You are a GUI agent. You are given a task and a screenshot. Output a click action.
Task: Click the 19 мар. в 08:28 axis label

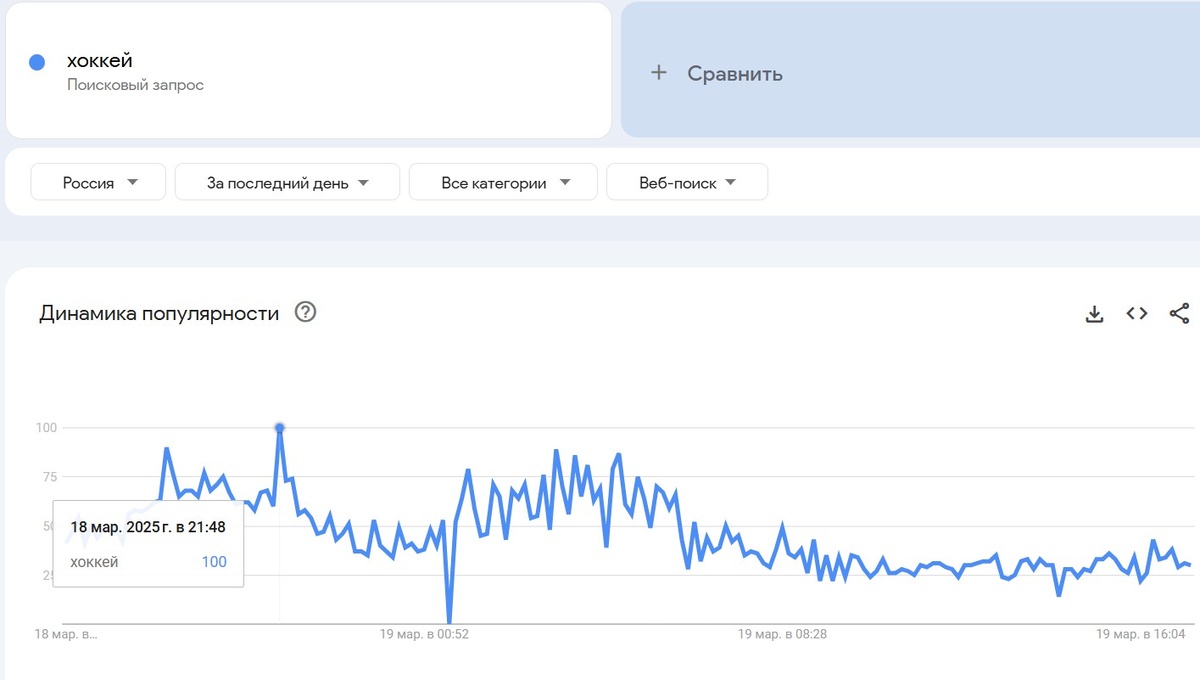[782, 634]
